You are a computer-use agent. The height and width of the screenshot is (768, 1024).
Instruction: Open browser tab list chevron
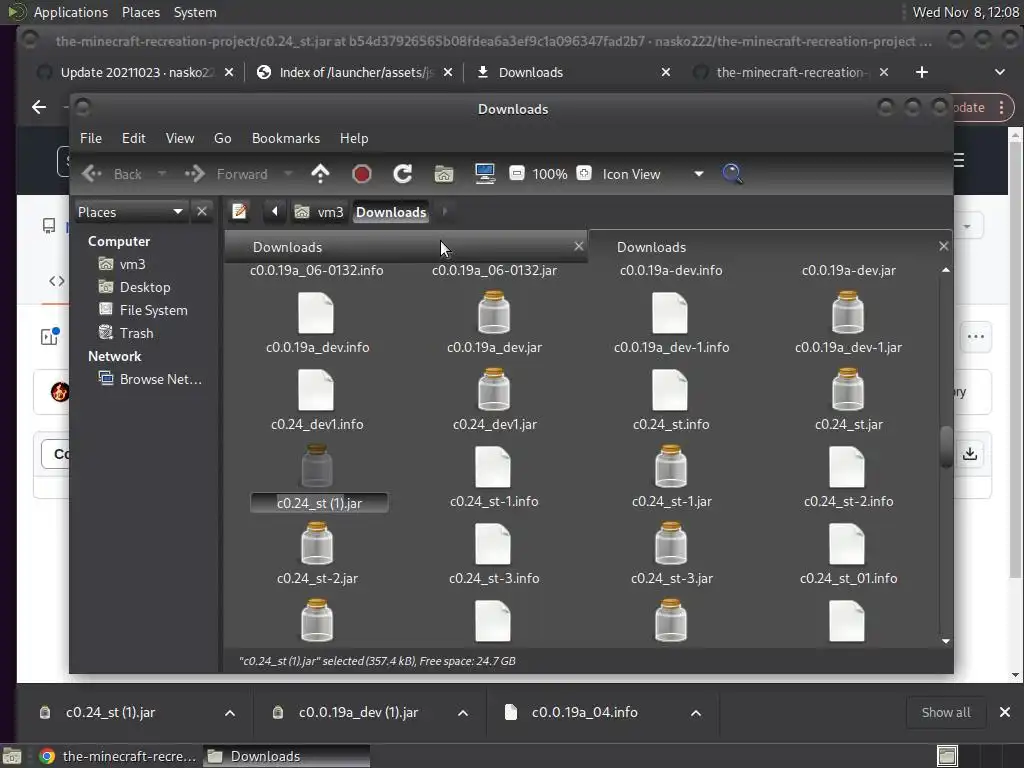pyautogui.click(x=1000, y=72)
